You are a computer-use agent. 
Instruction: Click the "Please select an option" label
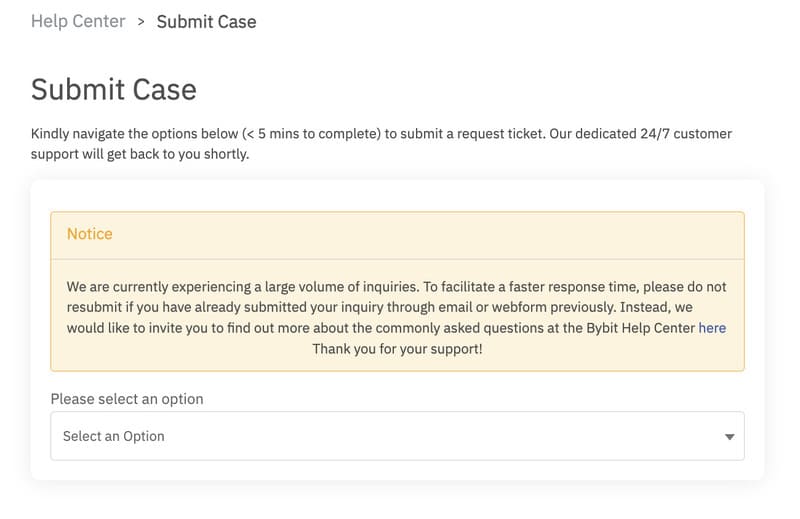click(x=127, y=399)
